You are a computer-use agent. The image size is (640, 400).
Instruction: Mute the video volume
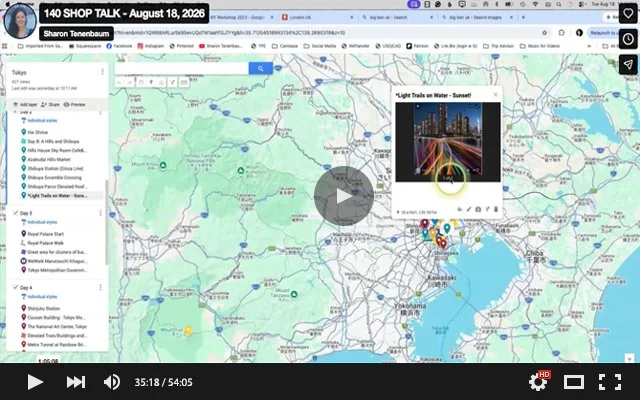pyautogui.click(x=111, y=382)
